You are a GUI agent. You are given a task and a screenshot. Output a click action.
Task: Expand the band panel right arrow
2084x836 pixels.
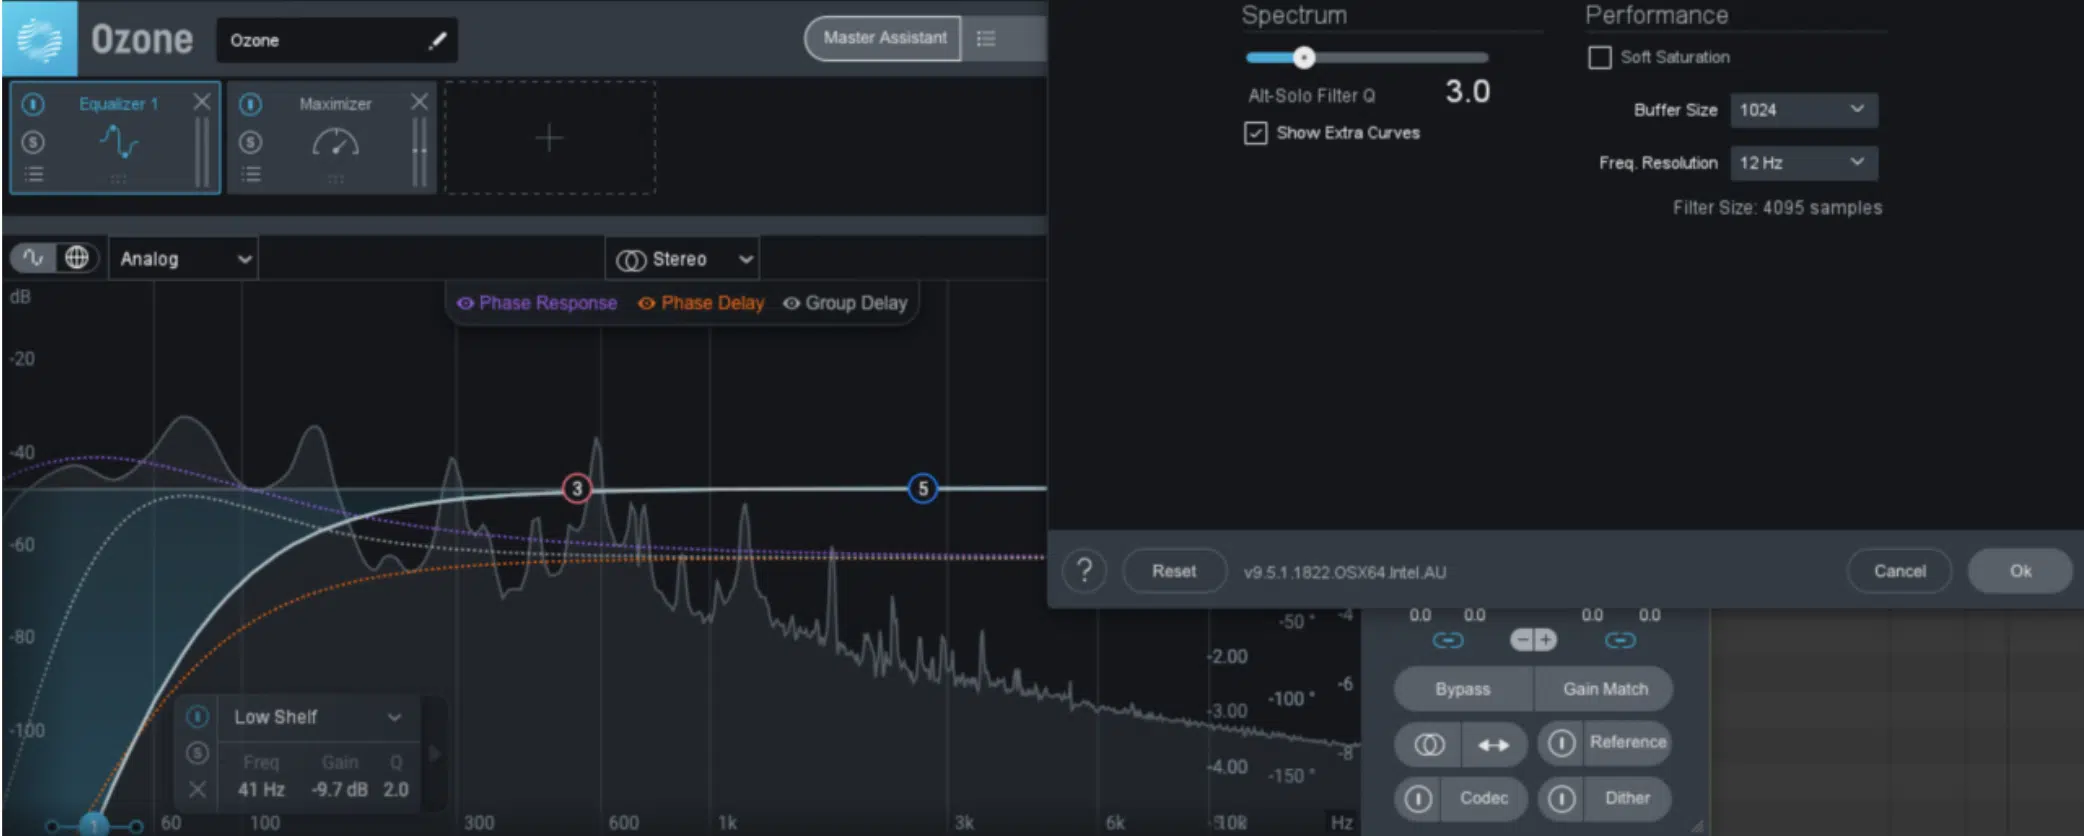[435, 753]
